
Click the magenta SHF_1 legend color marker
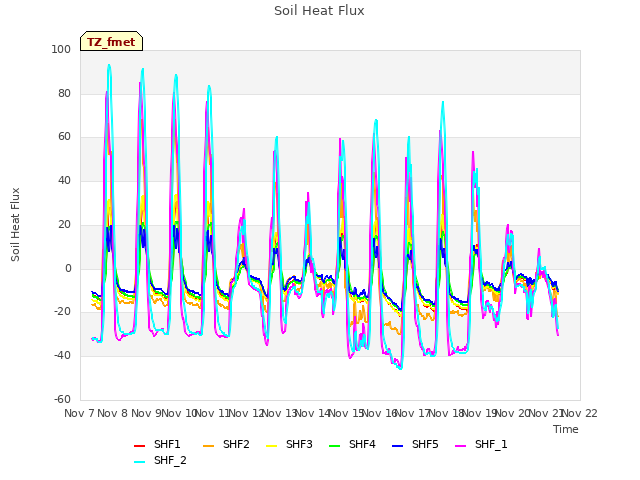point(460,445)
